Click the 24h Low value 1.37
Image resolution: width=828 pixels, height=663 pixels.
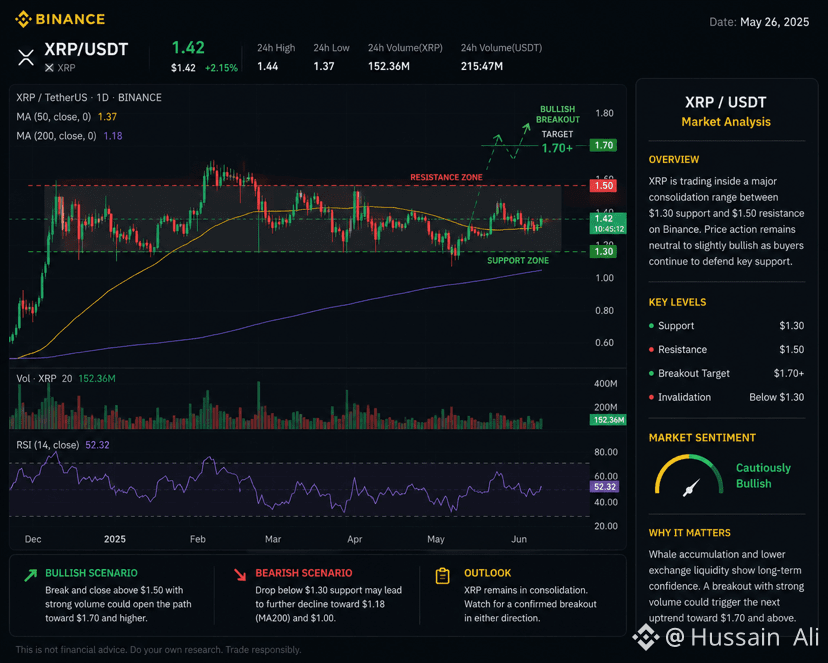click(x=324, y=67)
